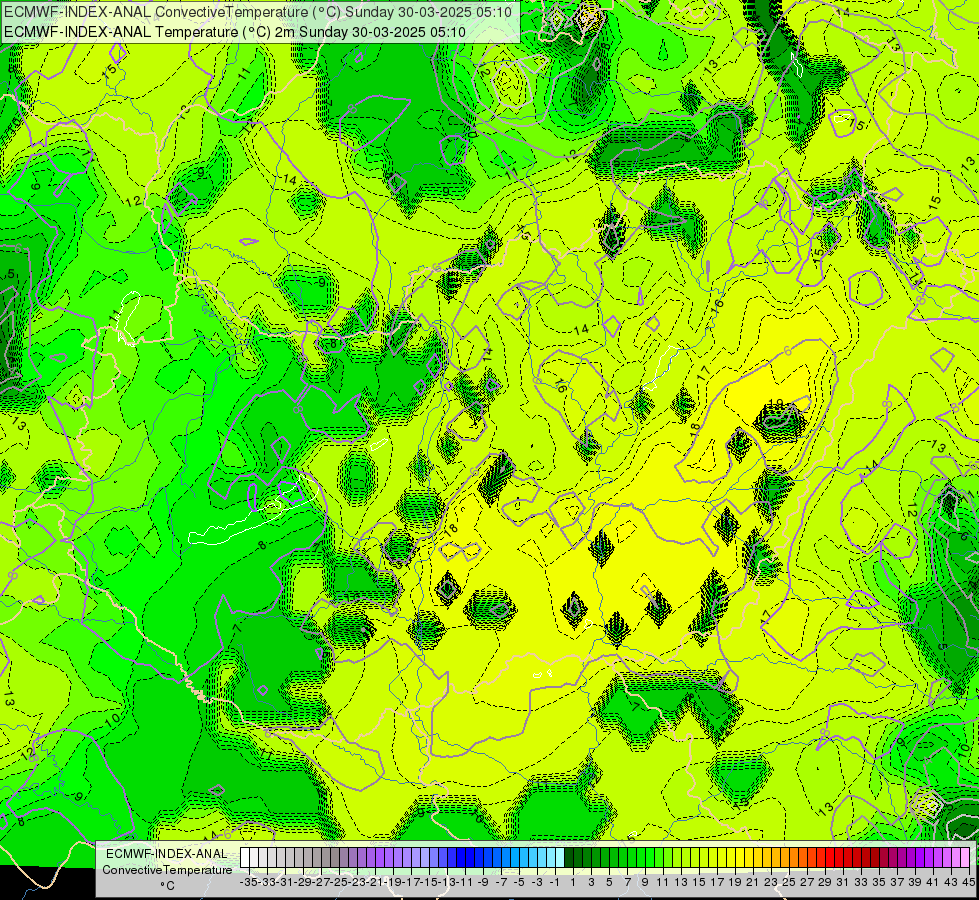Click the -9 value on the legend scale

pos(483,882)
